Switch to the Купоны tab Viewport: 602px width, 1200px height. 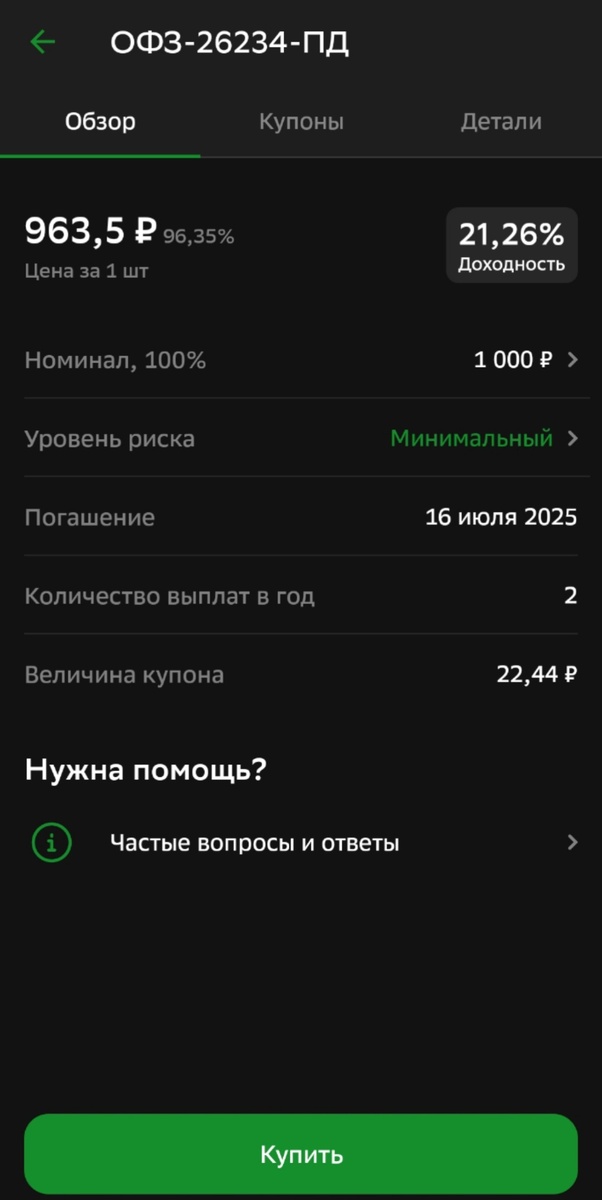(x=301, y=121)
